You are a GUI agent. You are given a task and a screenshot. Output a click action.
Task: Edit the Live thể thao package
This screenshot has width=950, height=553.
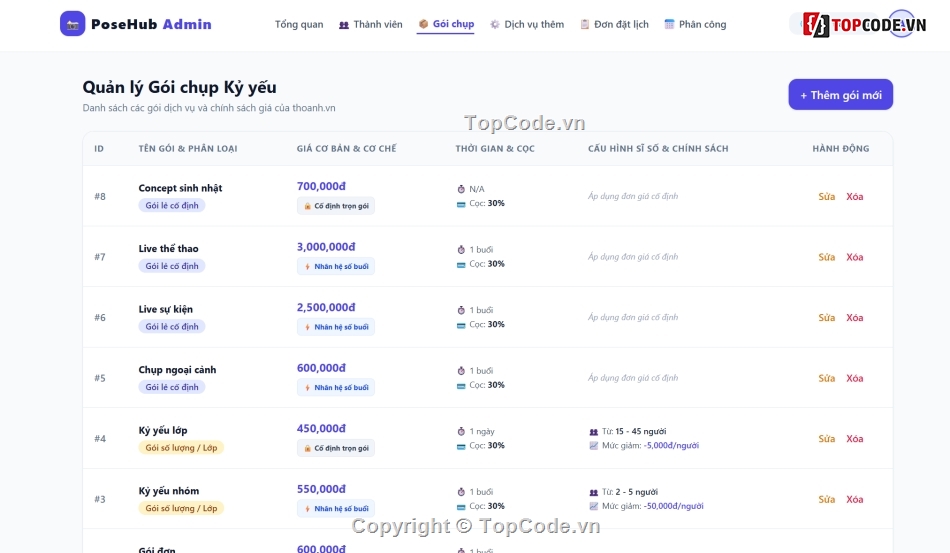(x=826, y=257)
